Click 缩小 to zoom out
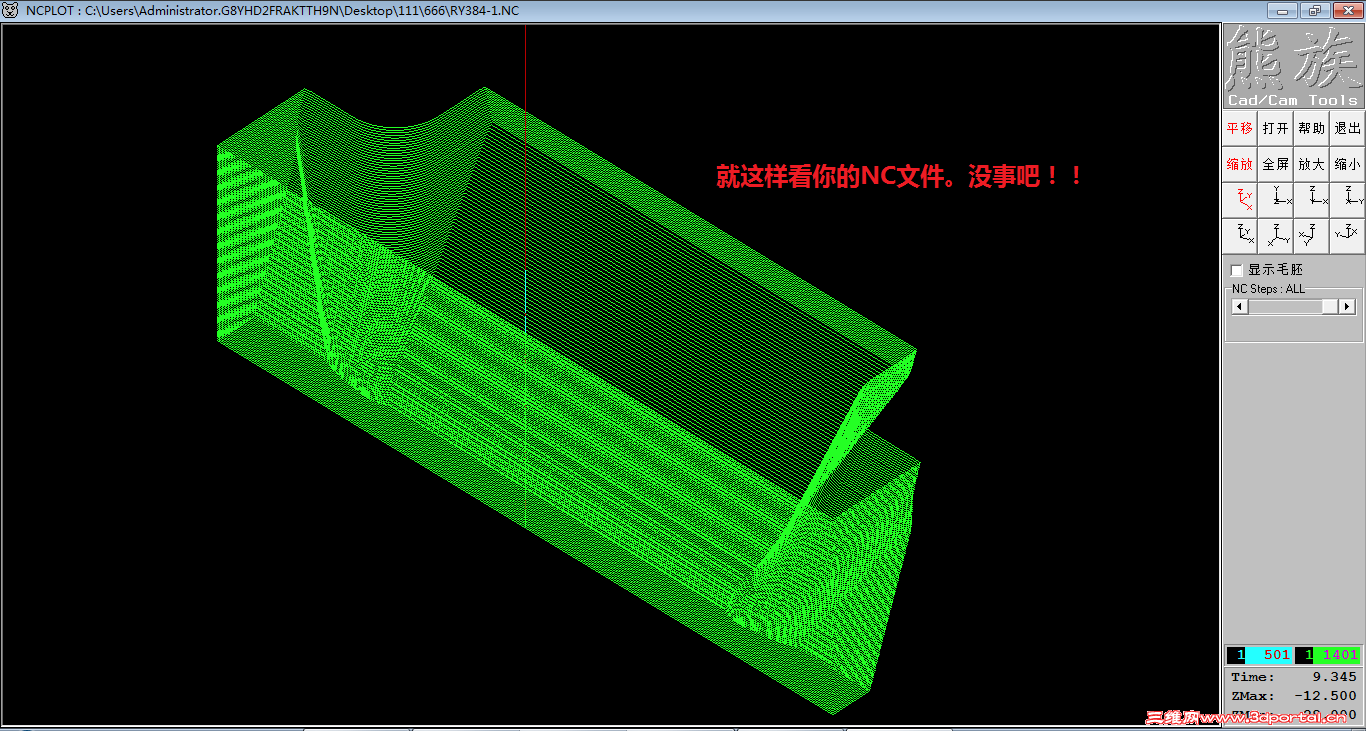The height and width of the screenshot is (731, 1366). click(1348, 164)
